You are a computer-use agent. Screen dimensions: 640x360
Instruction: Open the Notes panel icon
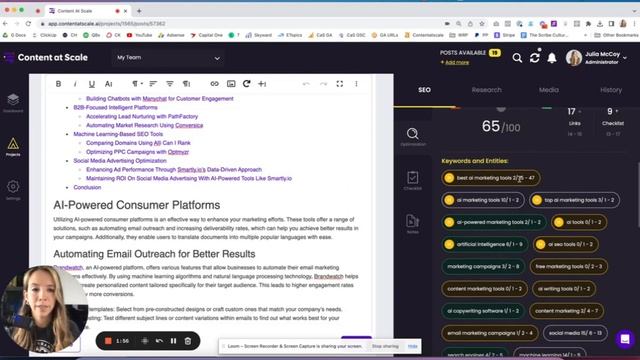pos(413,224)
